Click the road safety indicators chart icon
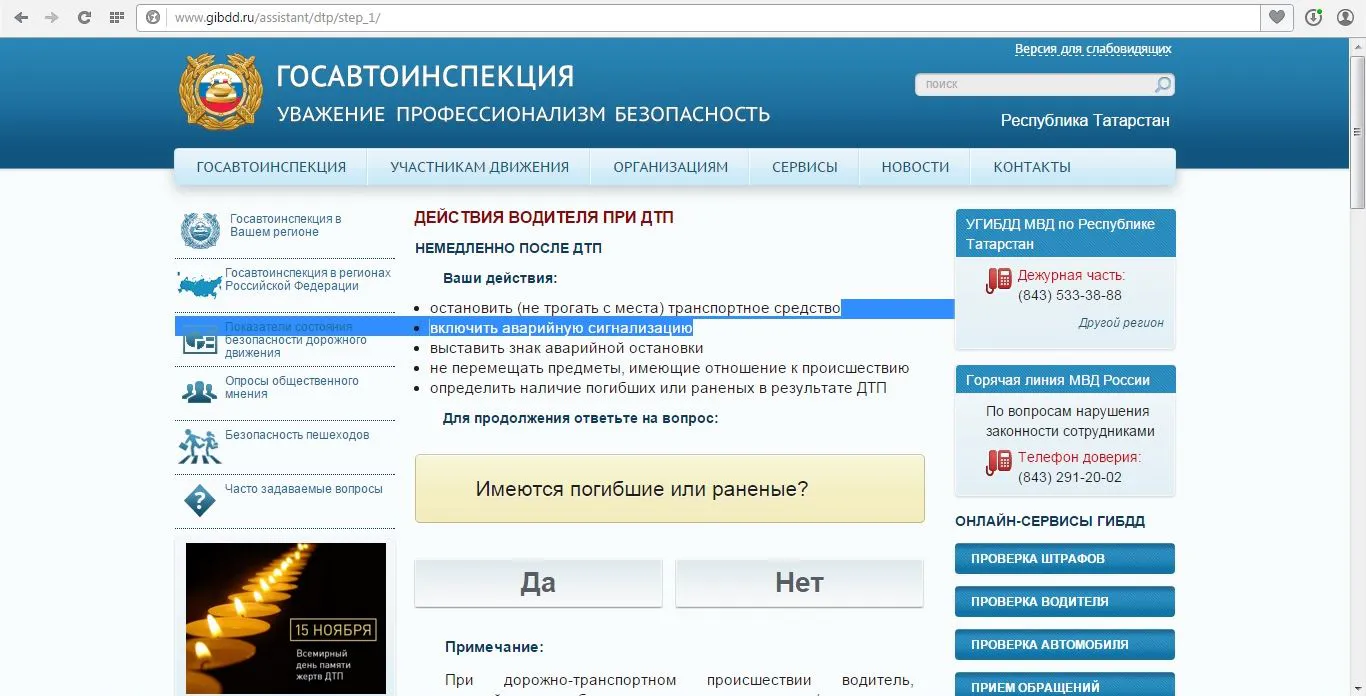The width and height of the screenshot is (1366, 696). pyautogui.click(x=200, y=340)
